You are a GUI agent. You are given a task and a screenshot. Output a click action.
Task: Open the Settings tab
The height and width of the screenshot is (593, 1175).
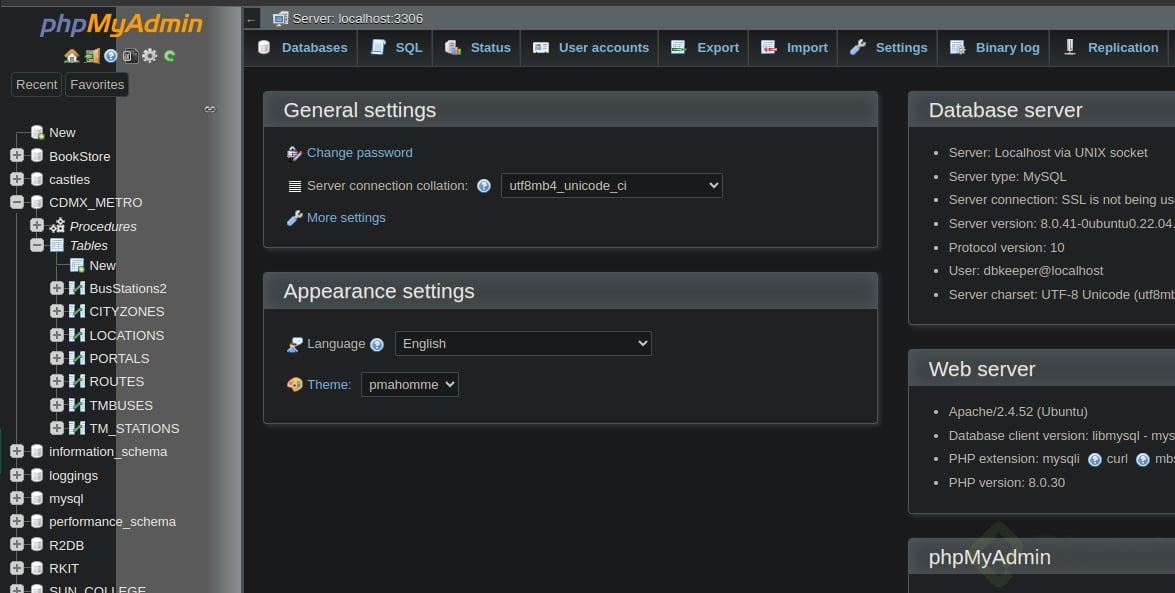(889, 47)
